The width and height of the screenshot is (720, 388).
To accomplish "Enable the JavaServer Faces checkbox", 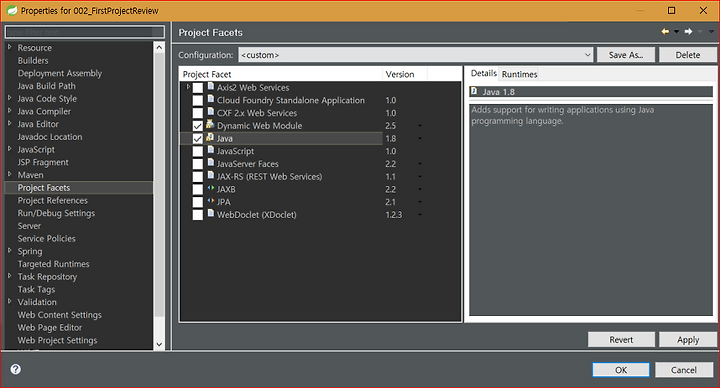I will point(198,164).
